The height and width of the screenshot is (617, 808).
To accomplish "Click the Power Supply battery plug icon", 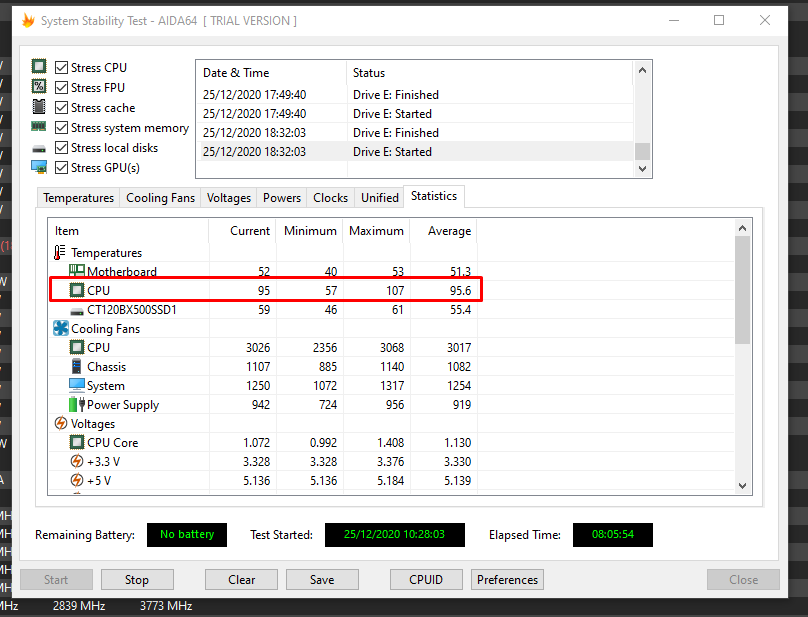I will [x=77, y=404].
